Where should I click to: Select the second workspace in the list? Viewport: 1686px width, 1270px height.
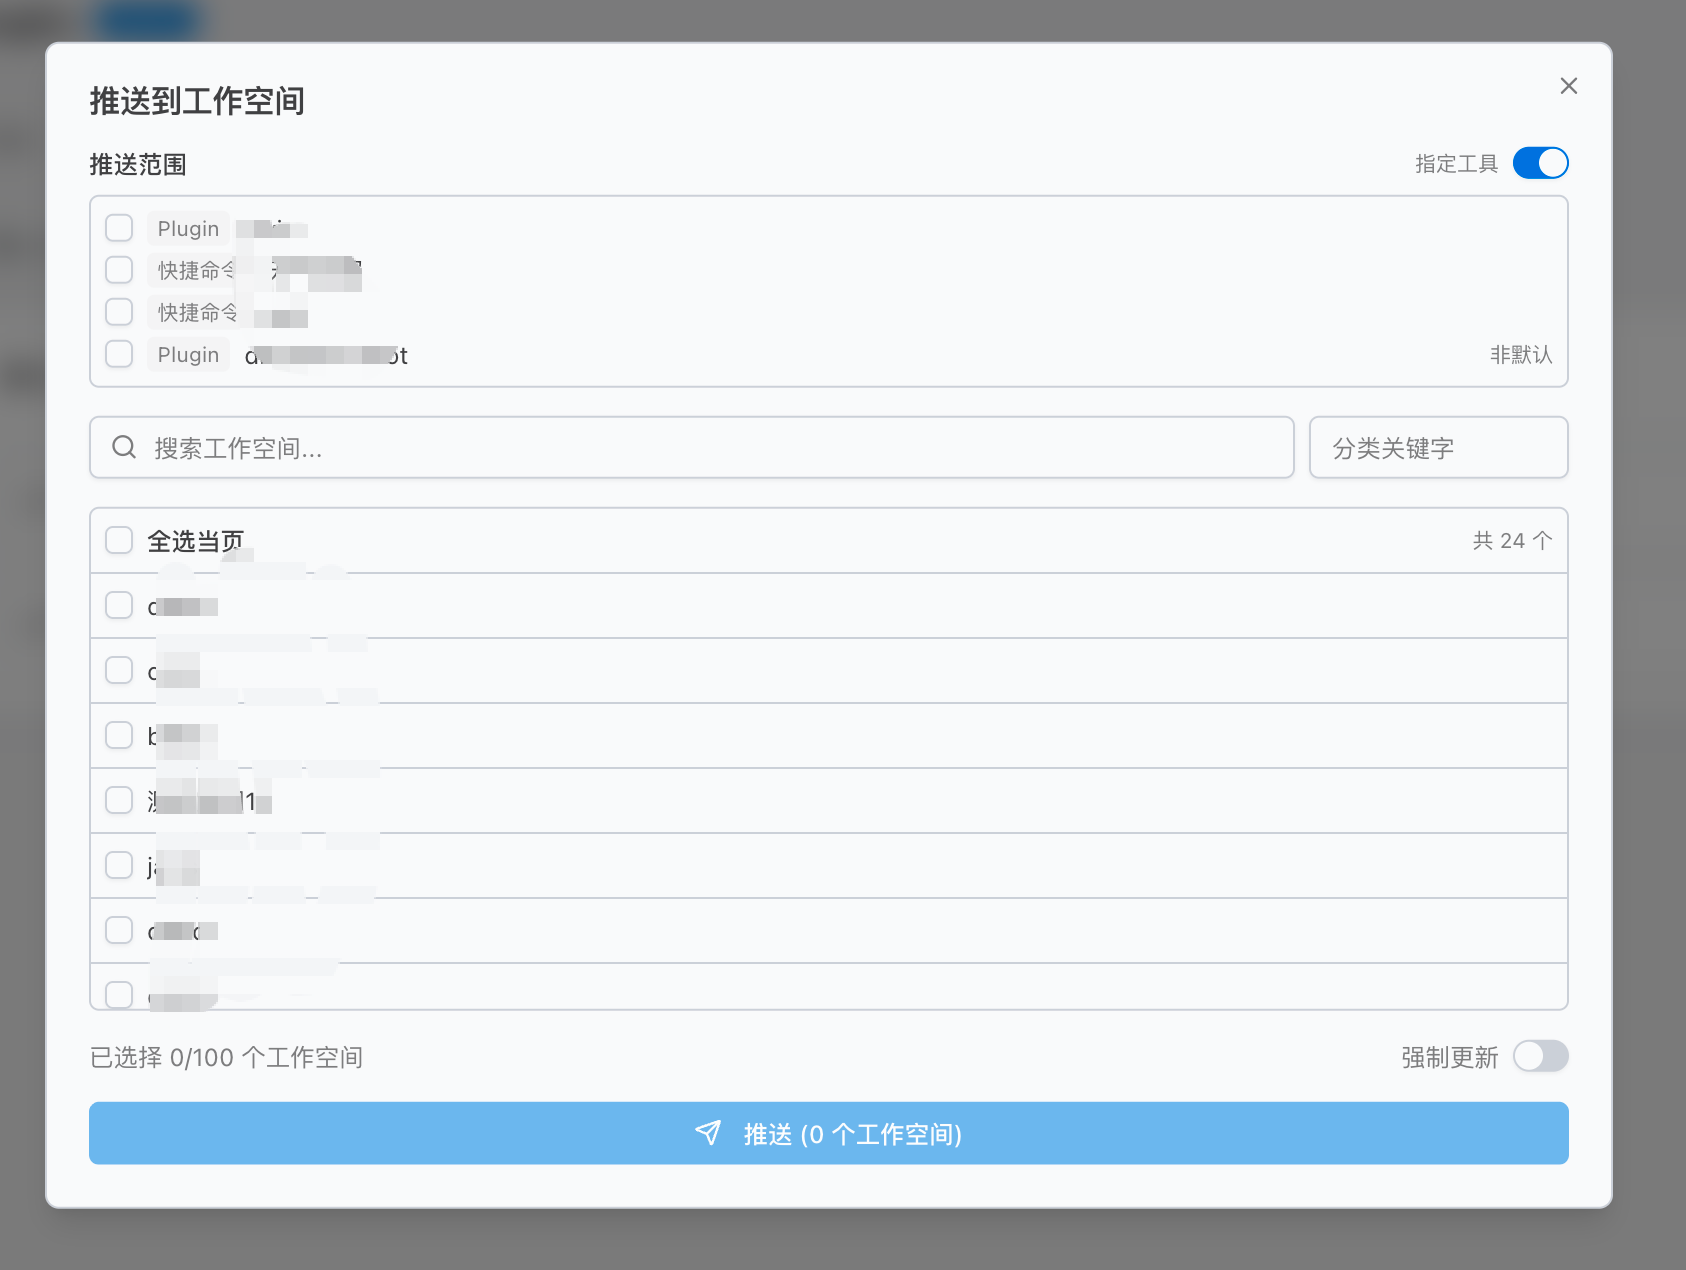(118, 670)
